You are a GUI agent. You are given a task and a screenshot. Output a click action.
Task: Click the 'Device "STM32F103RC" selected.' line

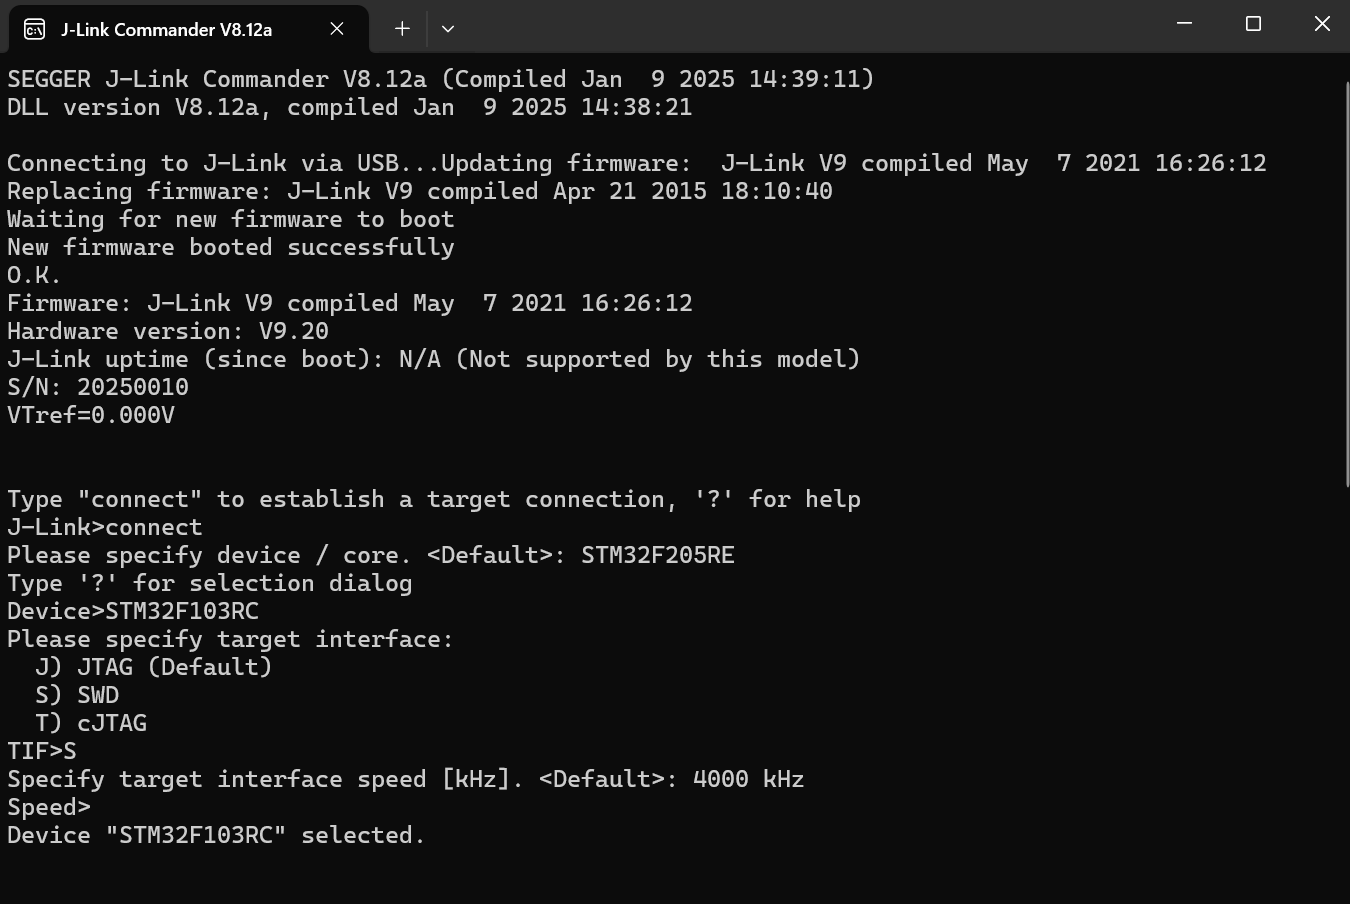point(216,835)
